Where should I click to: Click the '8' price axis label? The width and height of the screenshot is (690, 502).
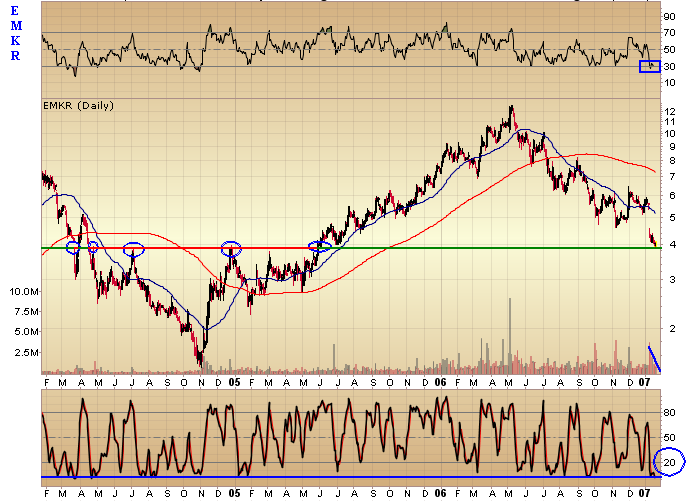click(672, 161)
